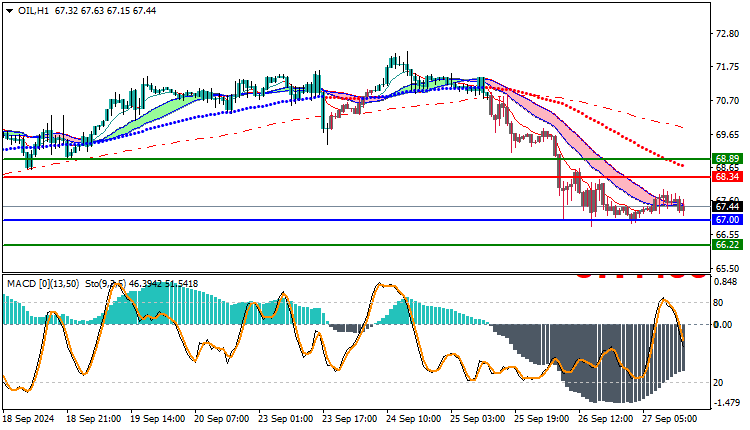Click the 69.65 price scale value
750x430 pixels.
click(x=727, y=135)
